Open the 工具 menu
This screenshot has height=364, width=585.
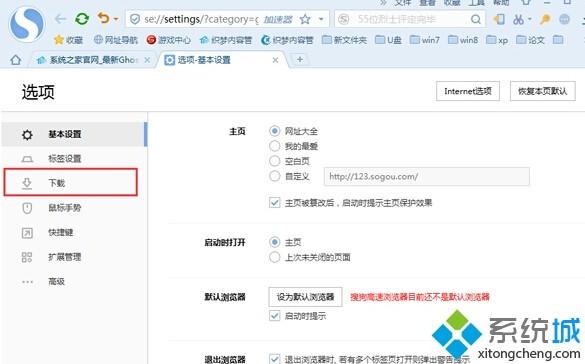point(477,3)
